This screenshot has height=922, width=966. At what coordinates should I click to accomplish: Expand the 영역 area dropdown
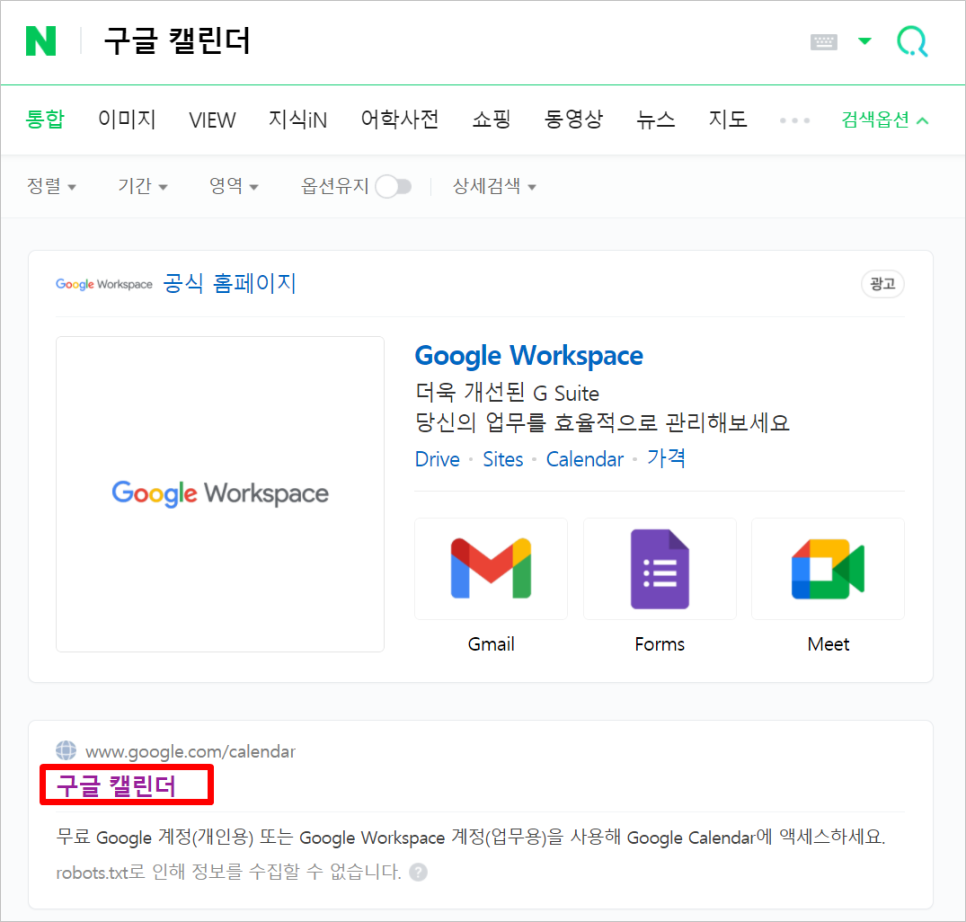(233, 186)
